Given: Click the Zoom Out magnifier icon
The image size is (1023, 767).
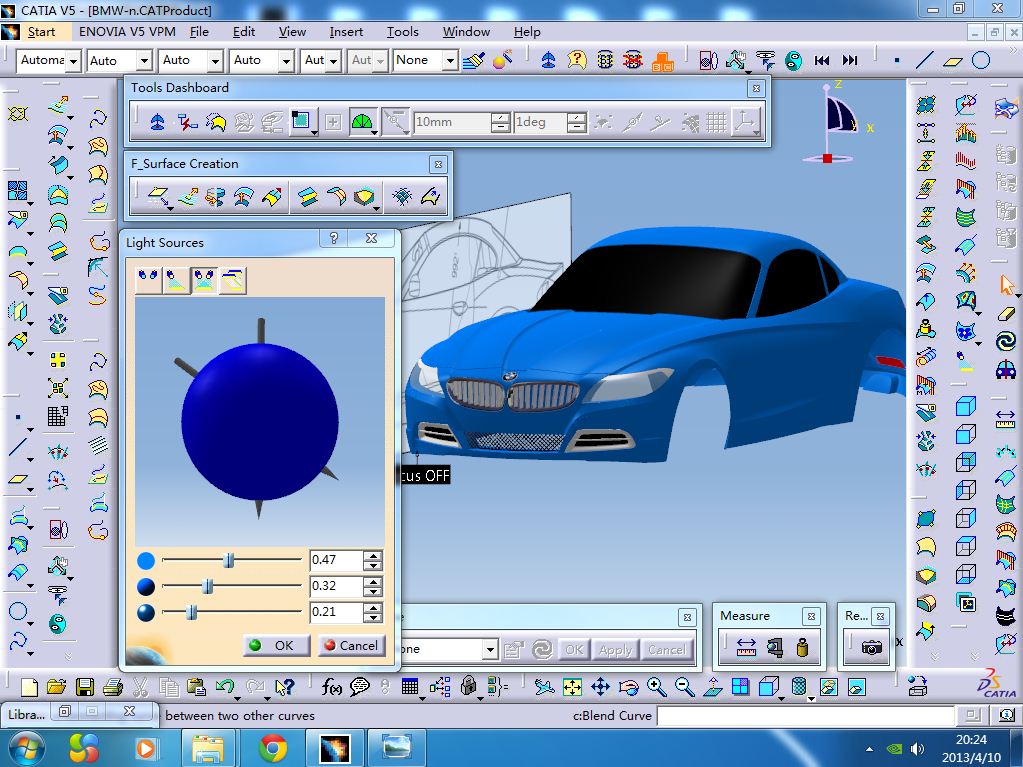Looking at the screenshot, I should click(x=684, y=687).
